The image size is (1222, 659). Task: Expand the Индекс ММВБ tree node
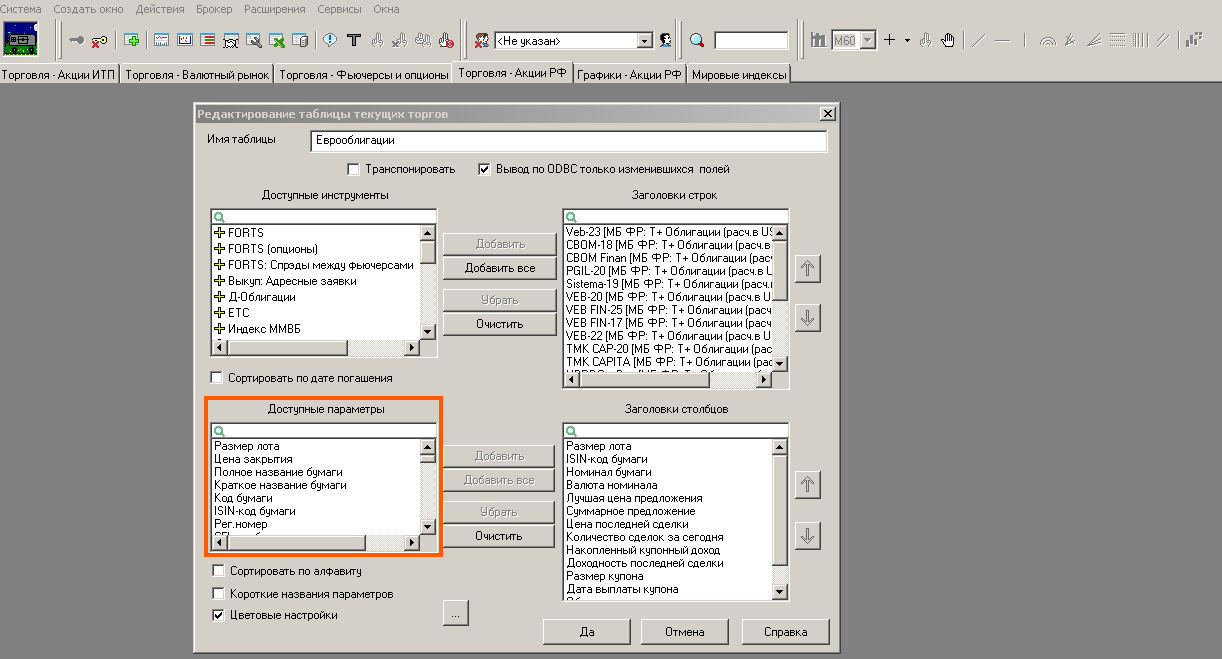[220, 329]
